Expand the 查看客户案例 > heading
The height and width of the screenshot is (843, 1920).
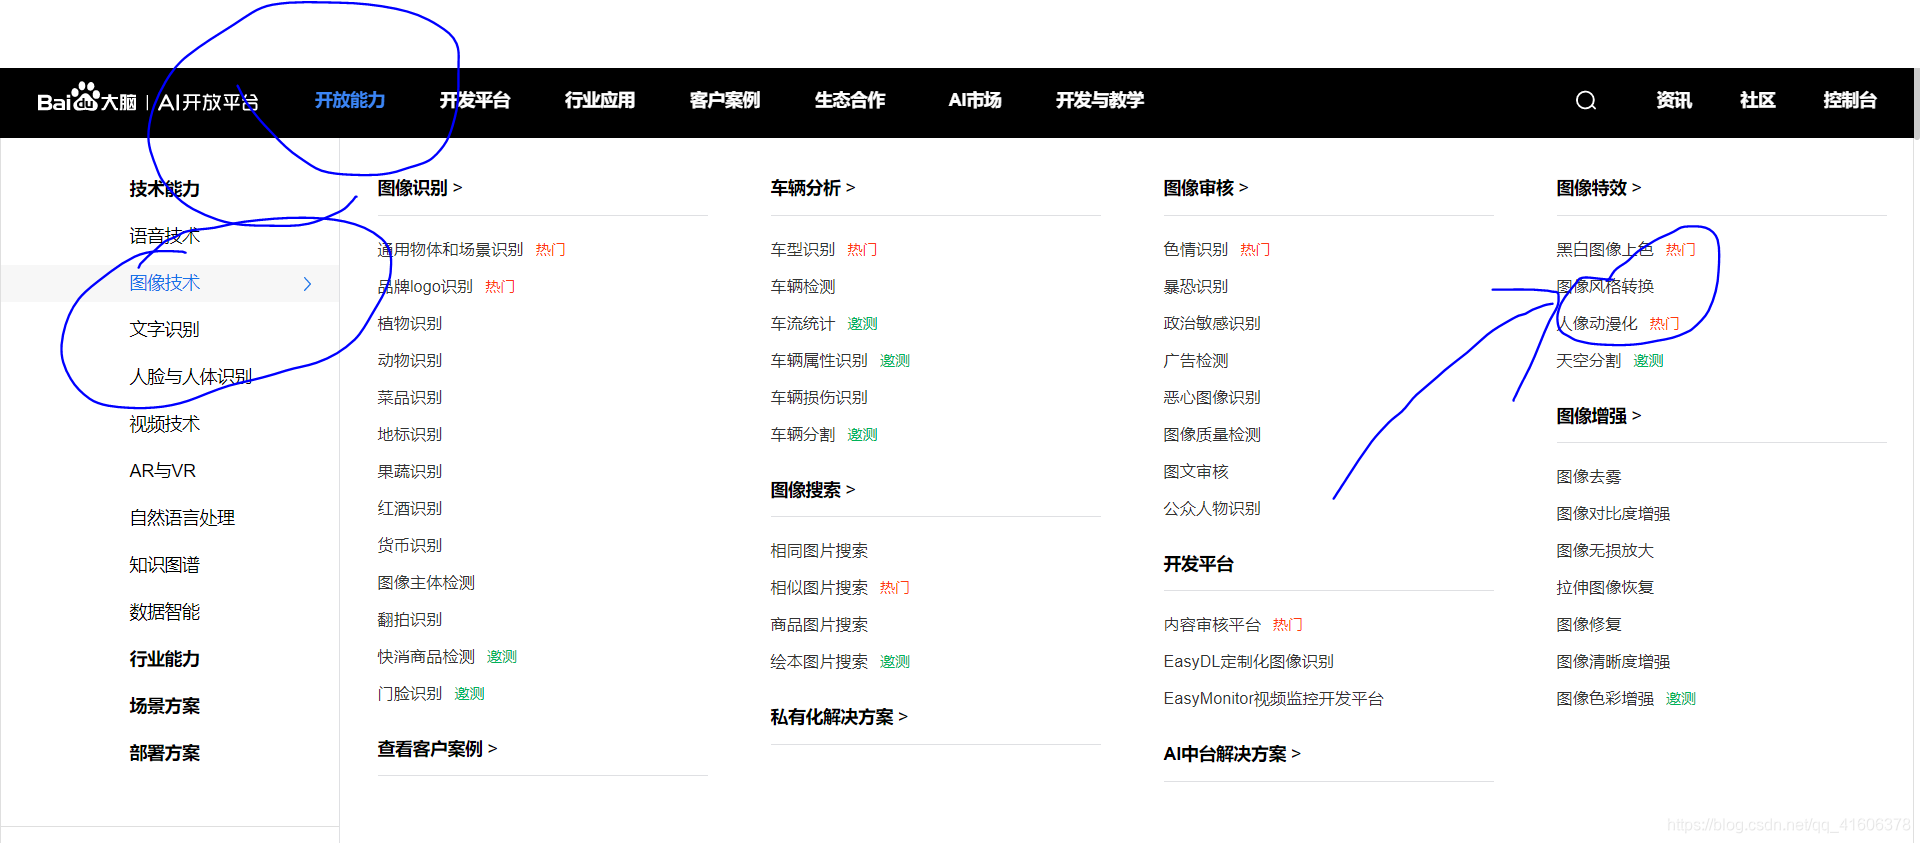[x=437, y=749]
